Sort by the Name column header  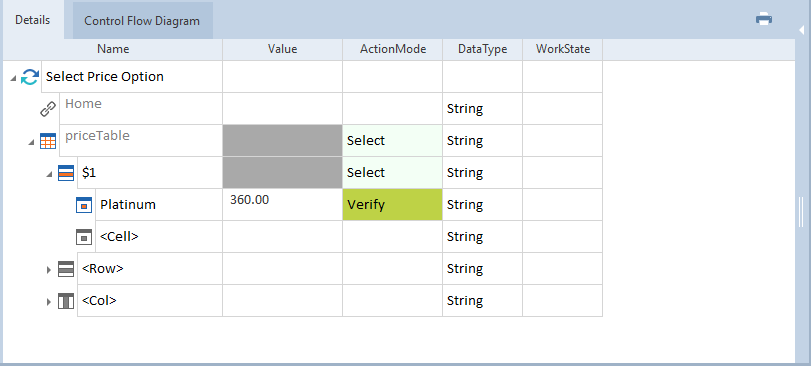pos(113,49)
